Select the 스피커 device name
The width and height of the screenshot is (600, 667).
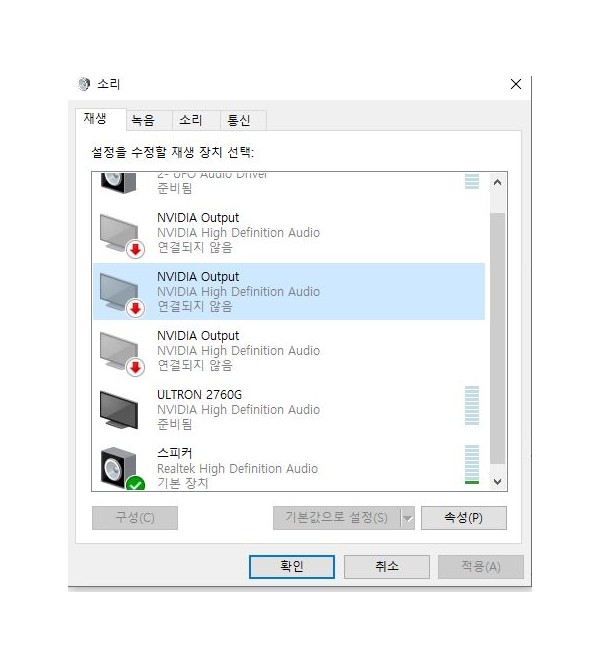click(x=174, y=453)
